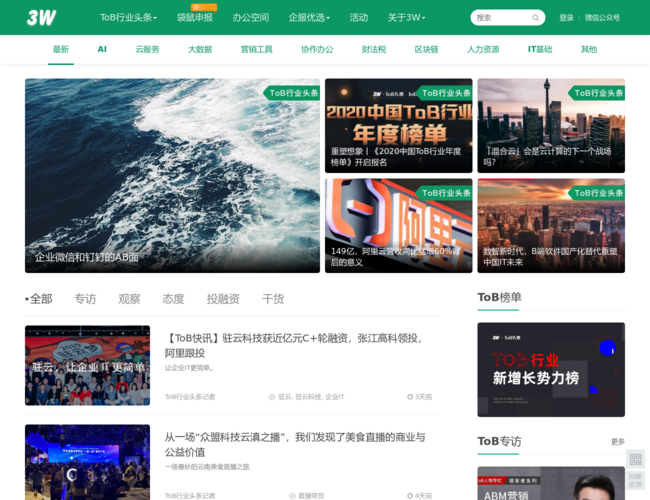Select the AI category tab
The height and width of the screenshot is (500, 650).
click(x=102, y=49)
